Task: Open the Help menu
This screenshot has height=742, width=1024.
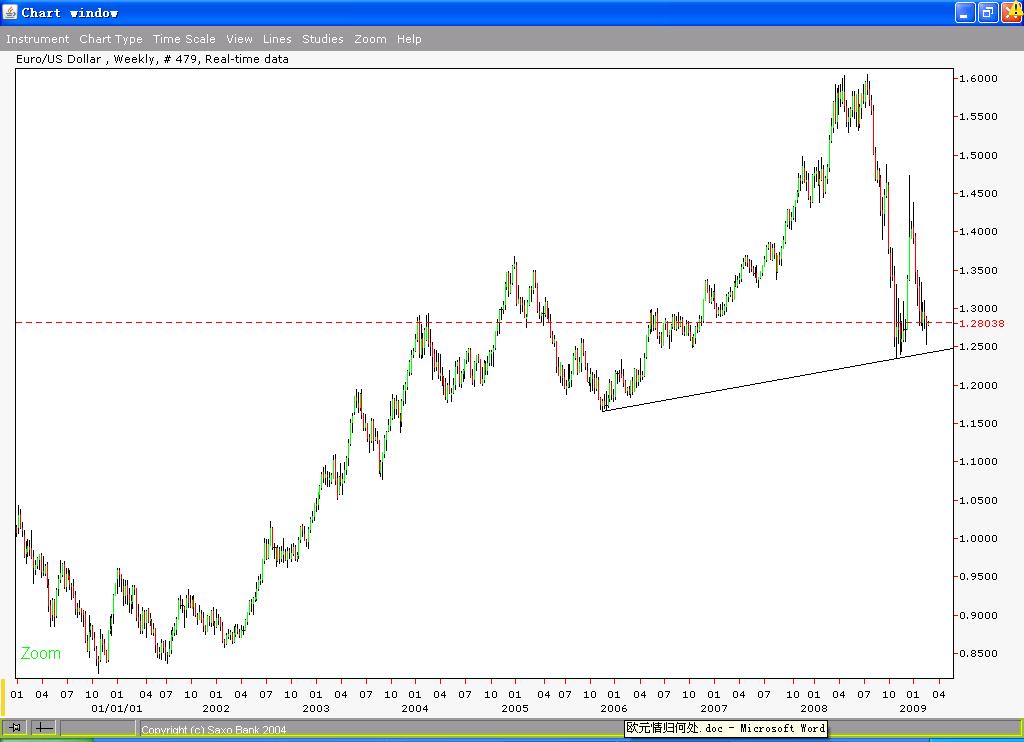Action: [409, 39]
